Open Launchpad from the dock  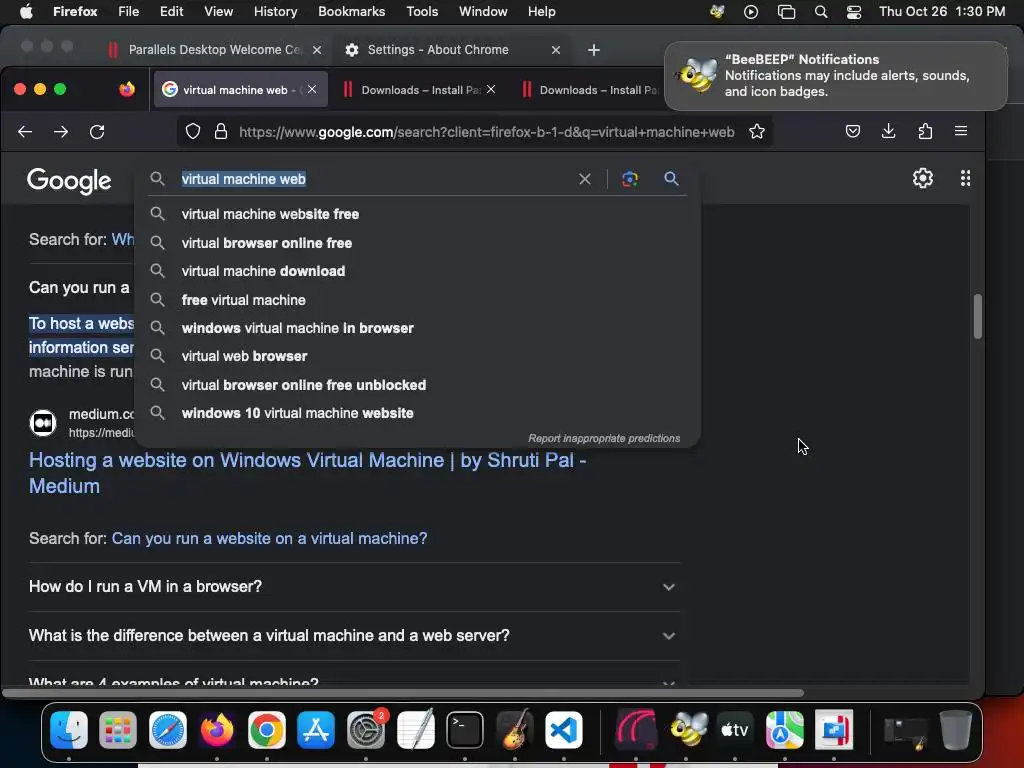118,729
